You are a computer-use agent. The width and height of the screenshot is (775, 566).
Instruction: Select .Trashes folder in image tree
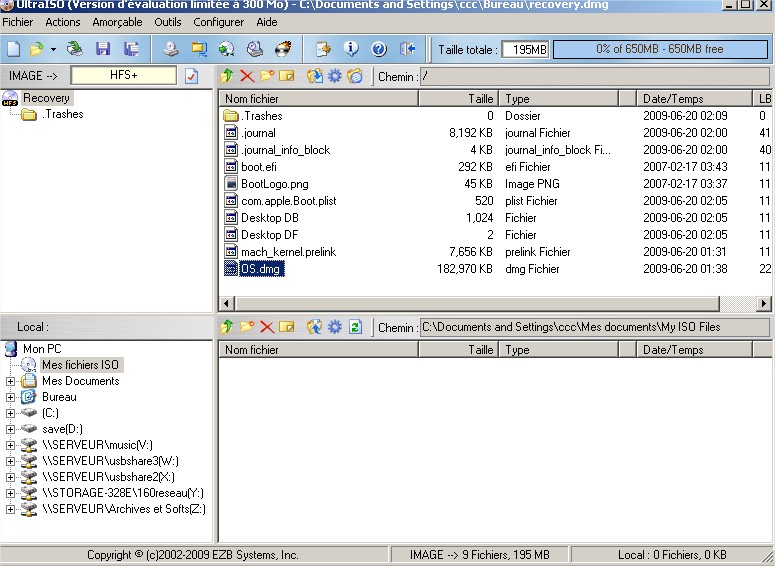[62, 114]
